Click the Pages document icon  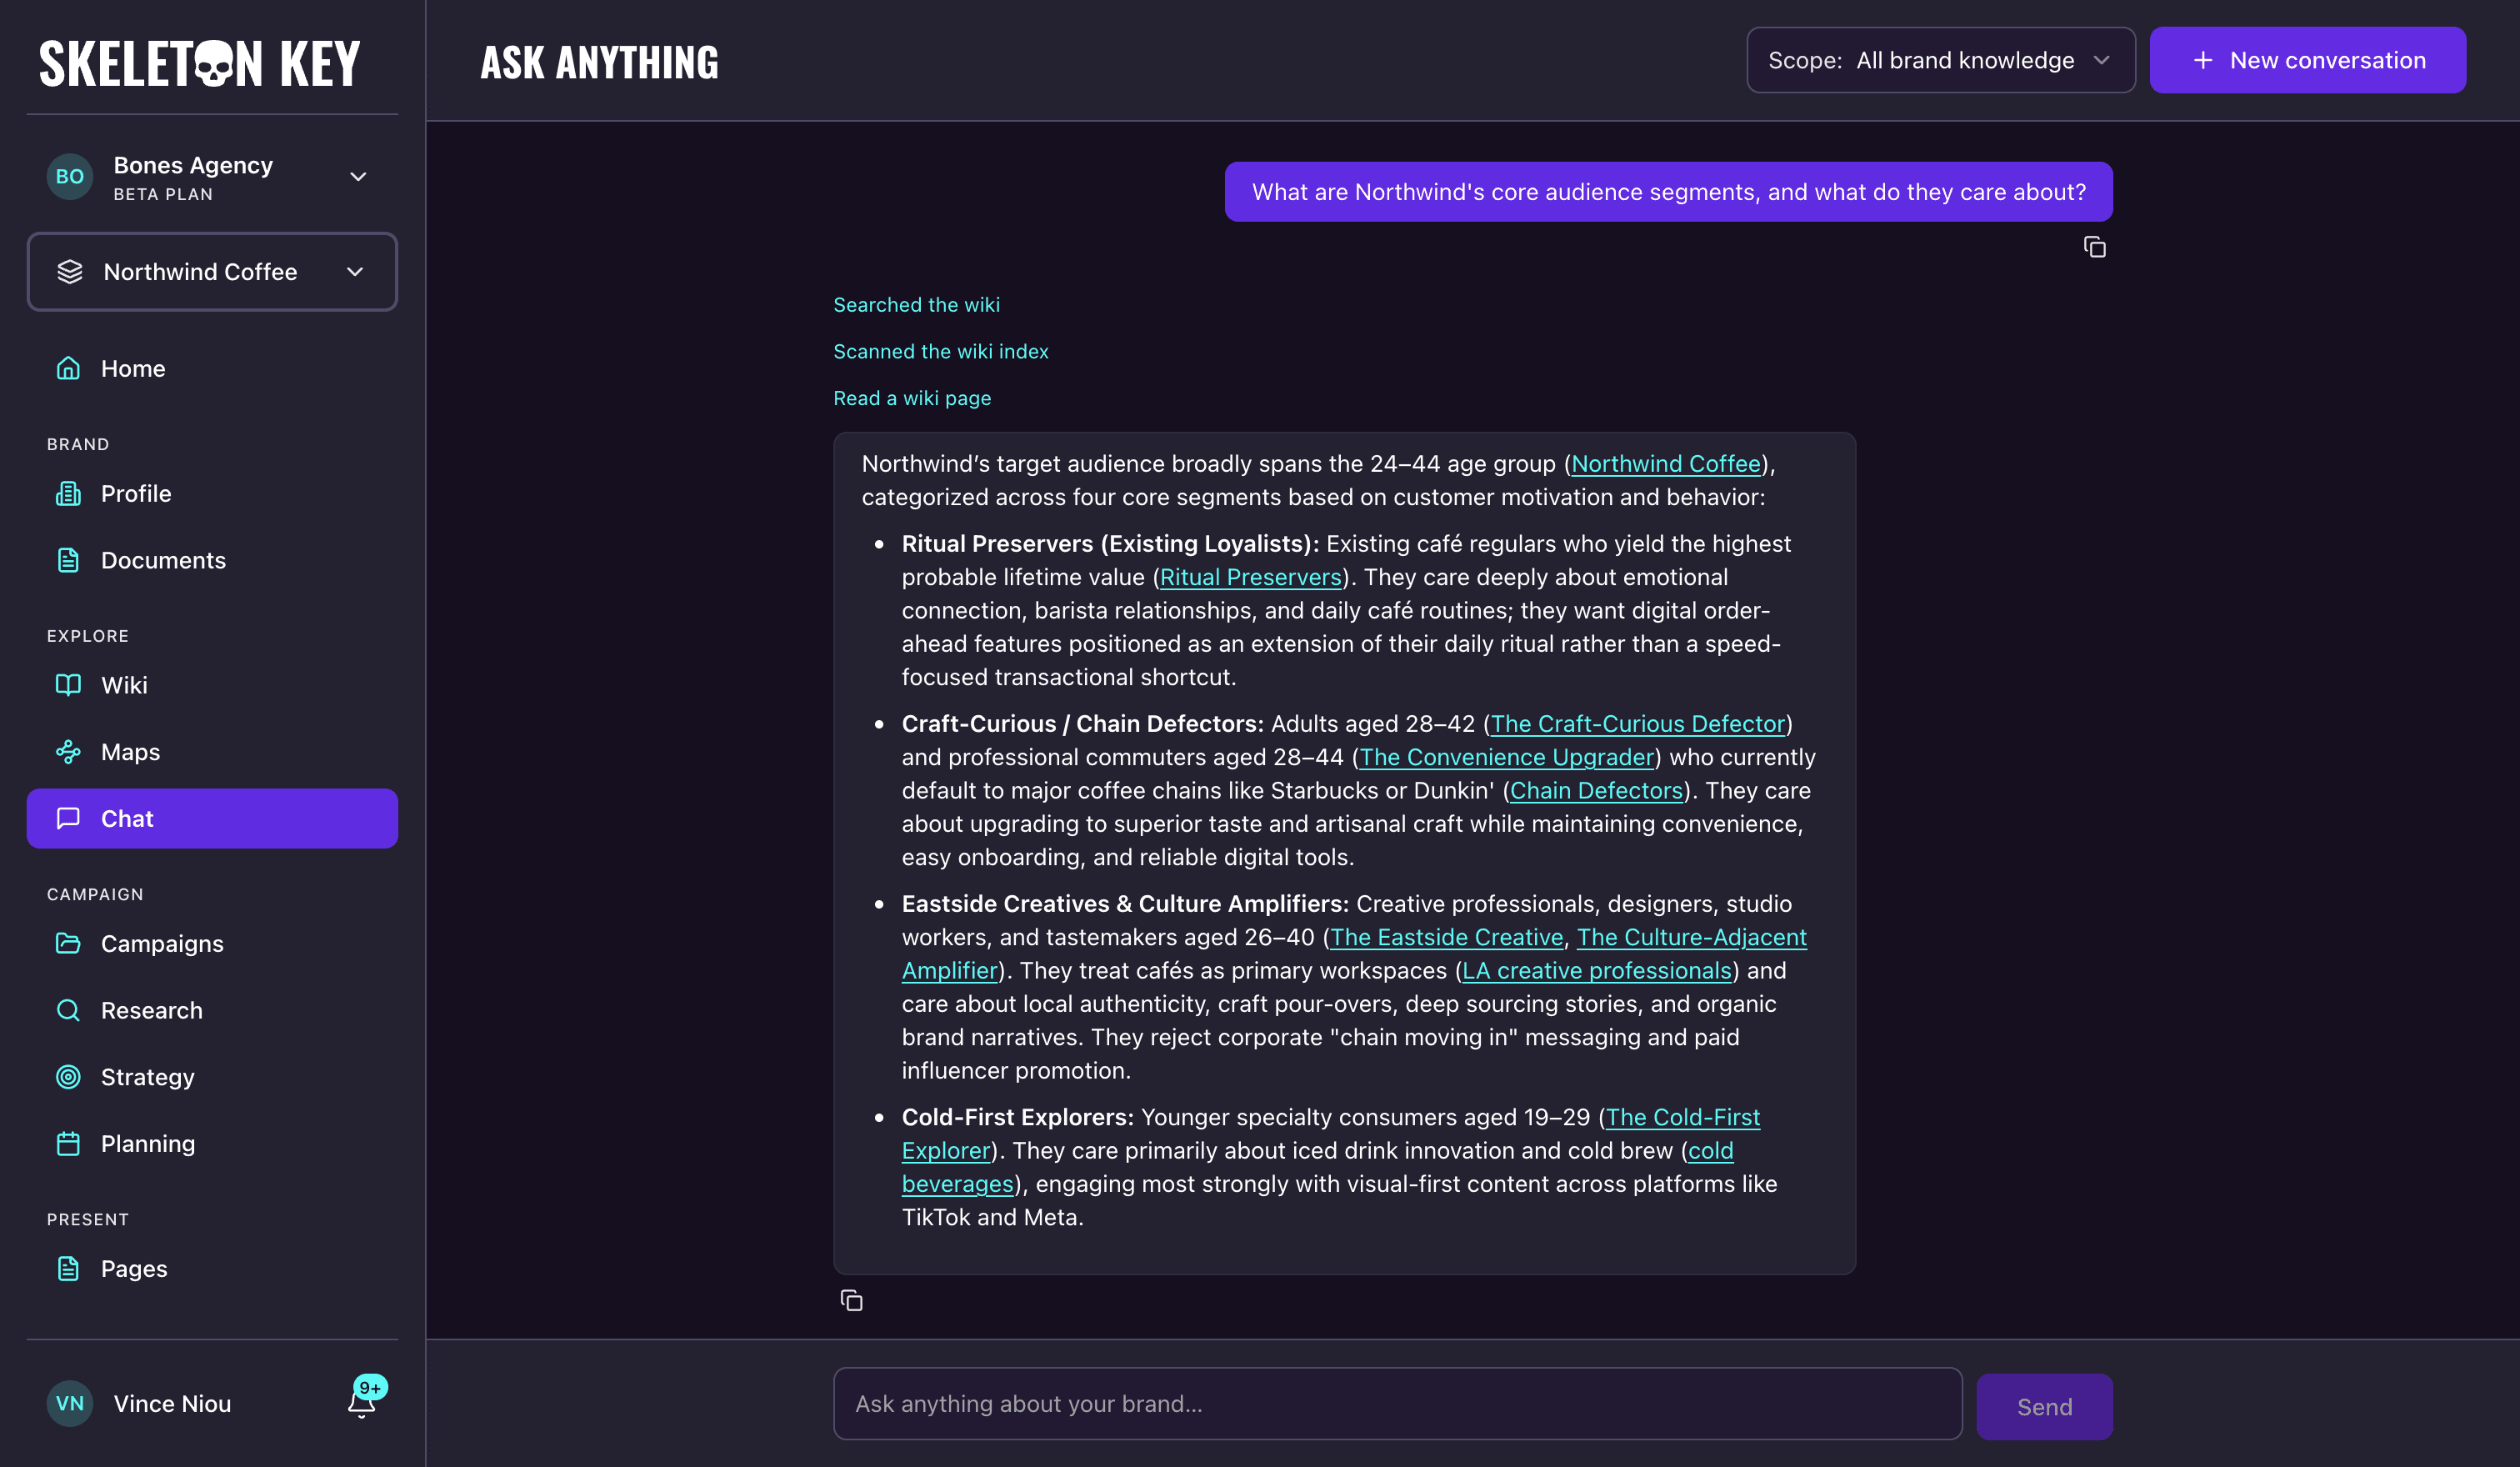tap(68, 1268)
